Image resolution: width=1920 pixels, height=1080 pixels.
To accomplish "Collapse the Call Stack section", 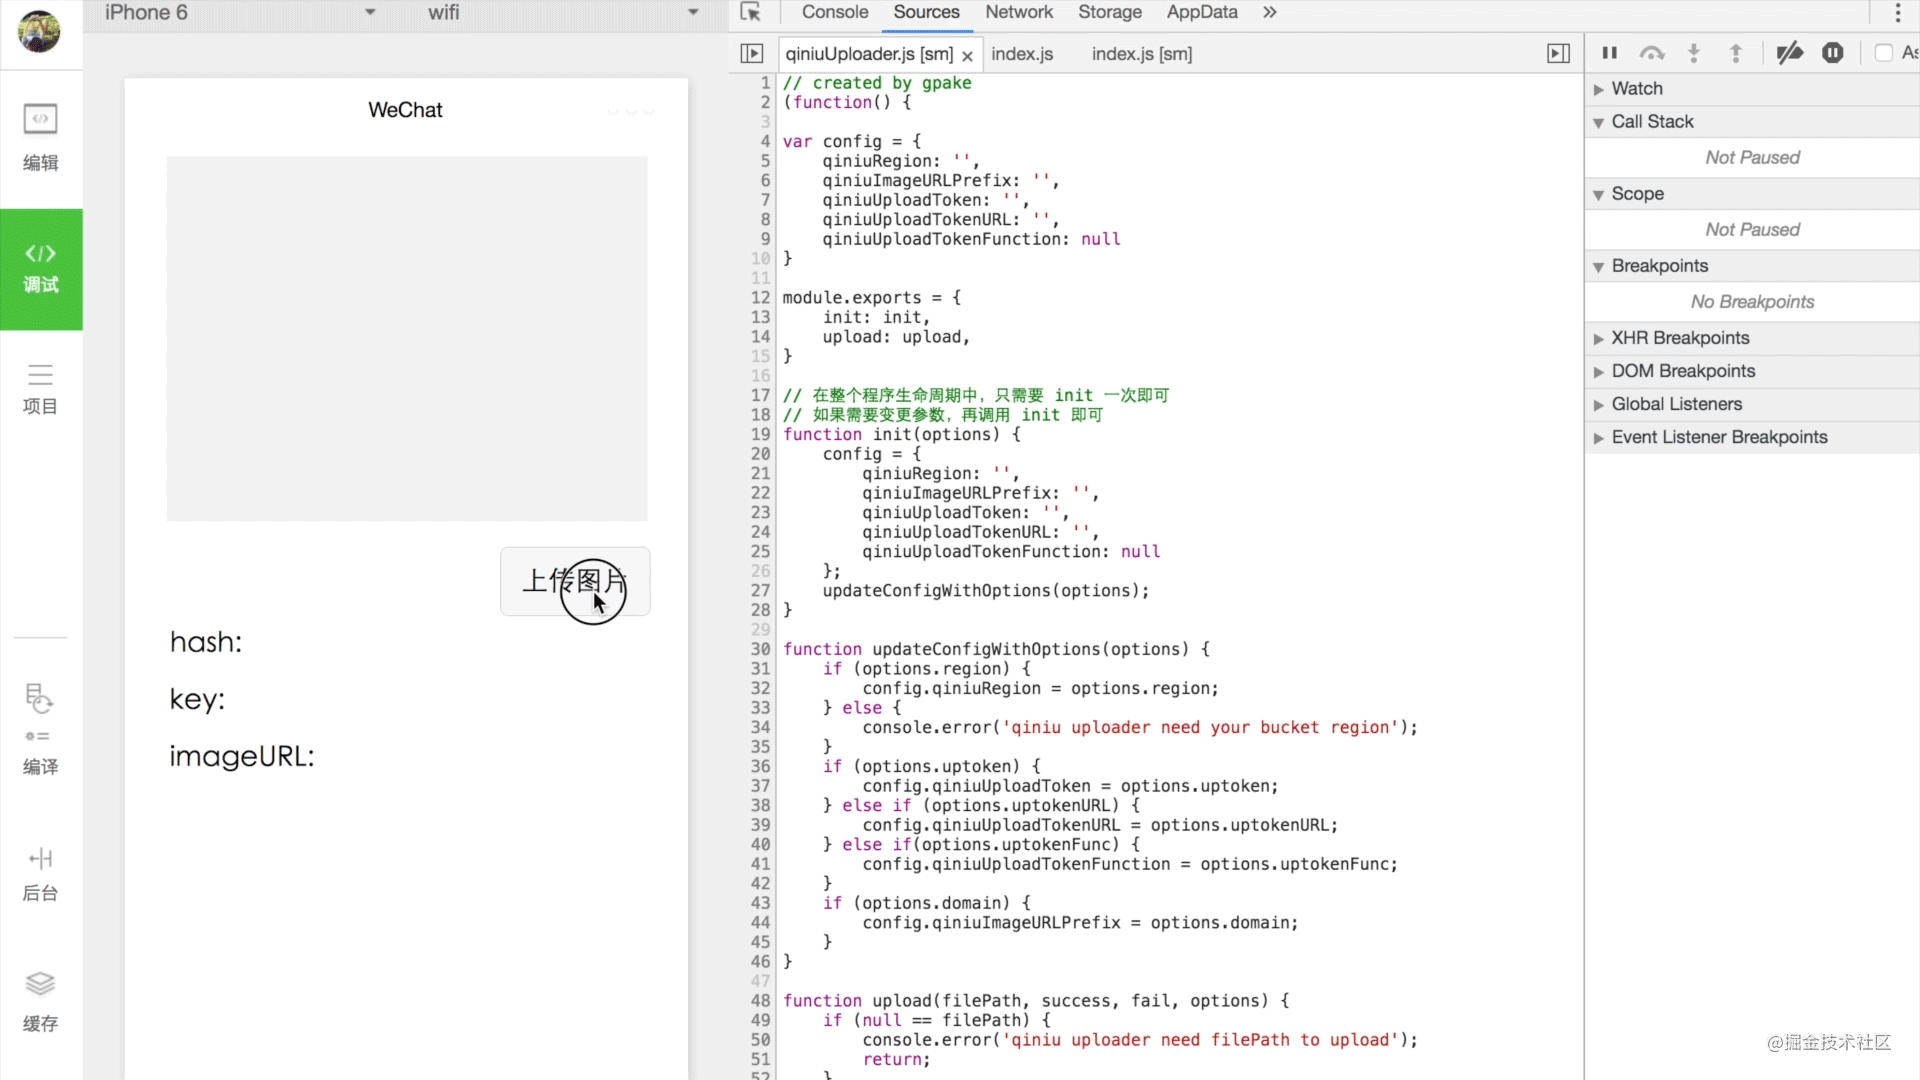I will (1652, 122).
